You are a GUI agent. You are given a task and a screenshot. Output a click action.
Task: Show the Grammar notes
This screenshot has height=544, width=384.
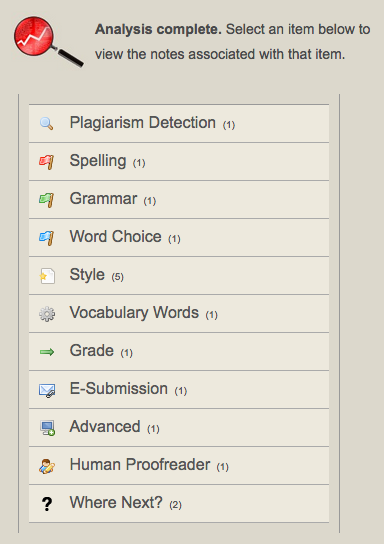tap(179, 199)
